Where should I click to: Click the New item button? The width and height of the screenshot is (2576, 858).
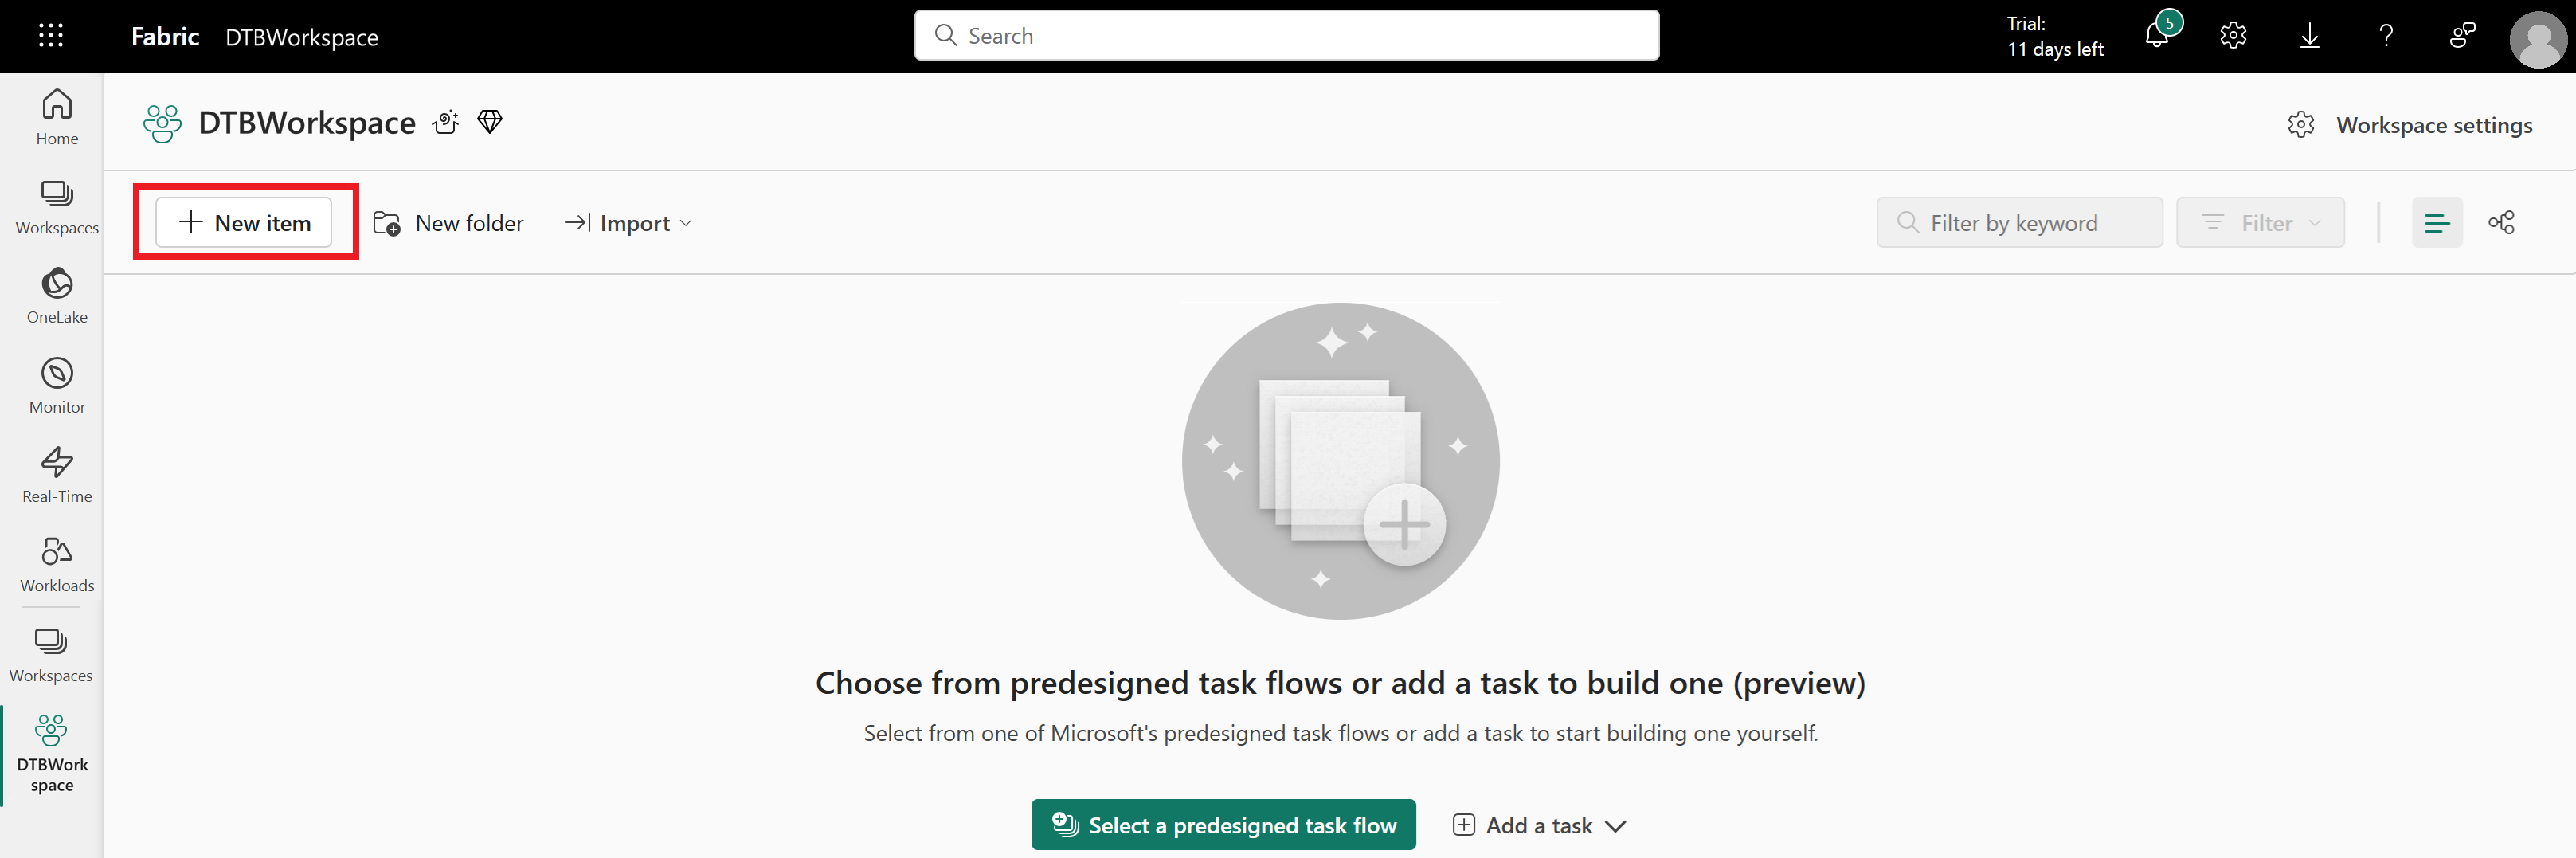tap(244, 222)
